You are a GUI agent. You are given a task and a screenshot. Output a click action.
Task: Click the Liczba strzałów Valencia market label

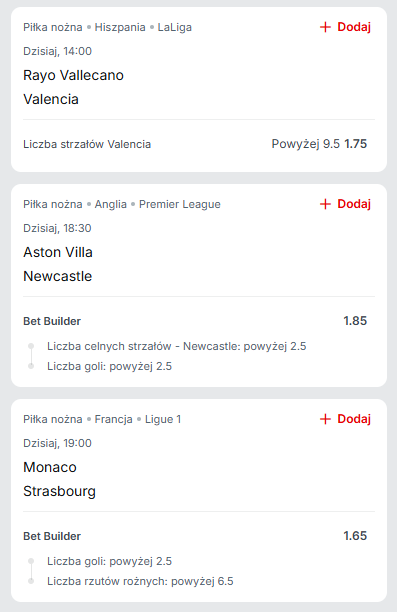coord(87,144)
